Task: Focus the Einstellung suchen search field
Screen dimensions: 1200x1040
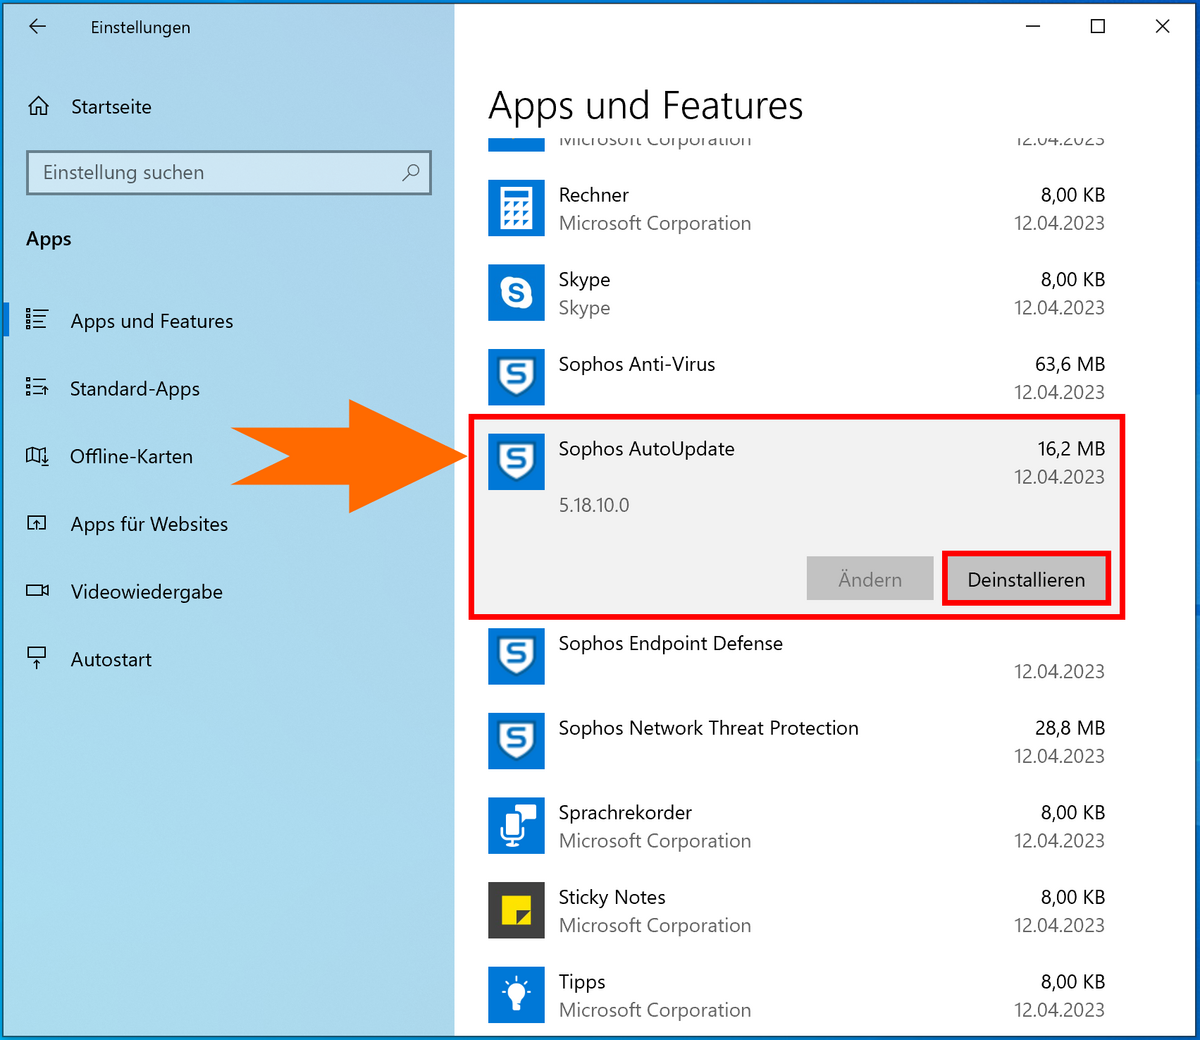Action: pos(229,172)
